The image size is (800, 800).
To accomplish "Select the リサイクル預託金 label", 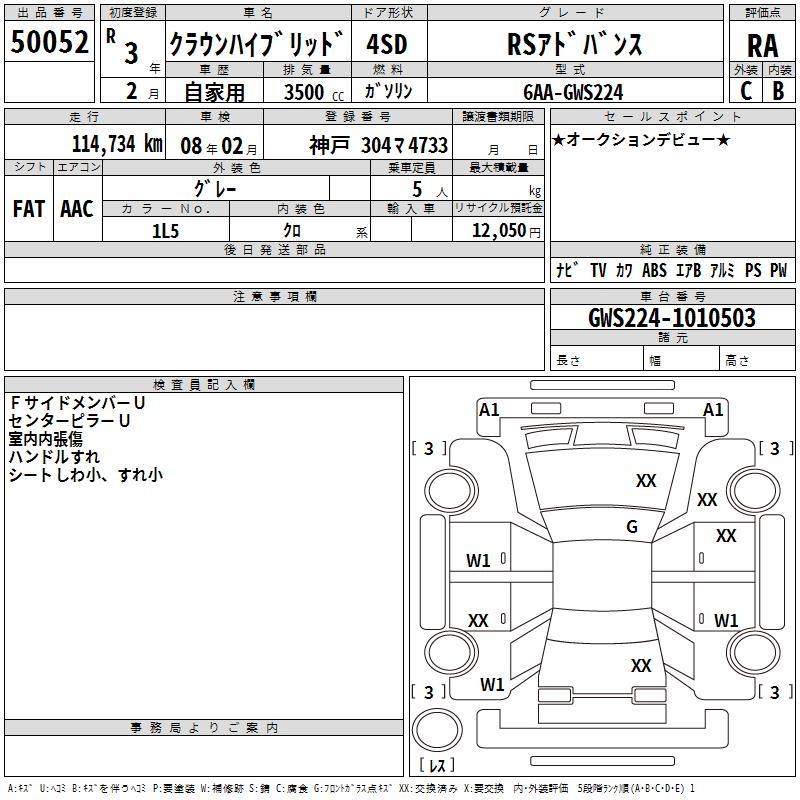I will point(498,208).
